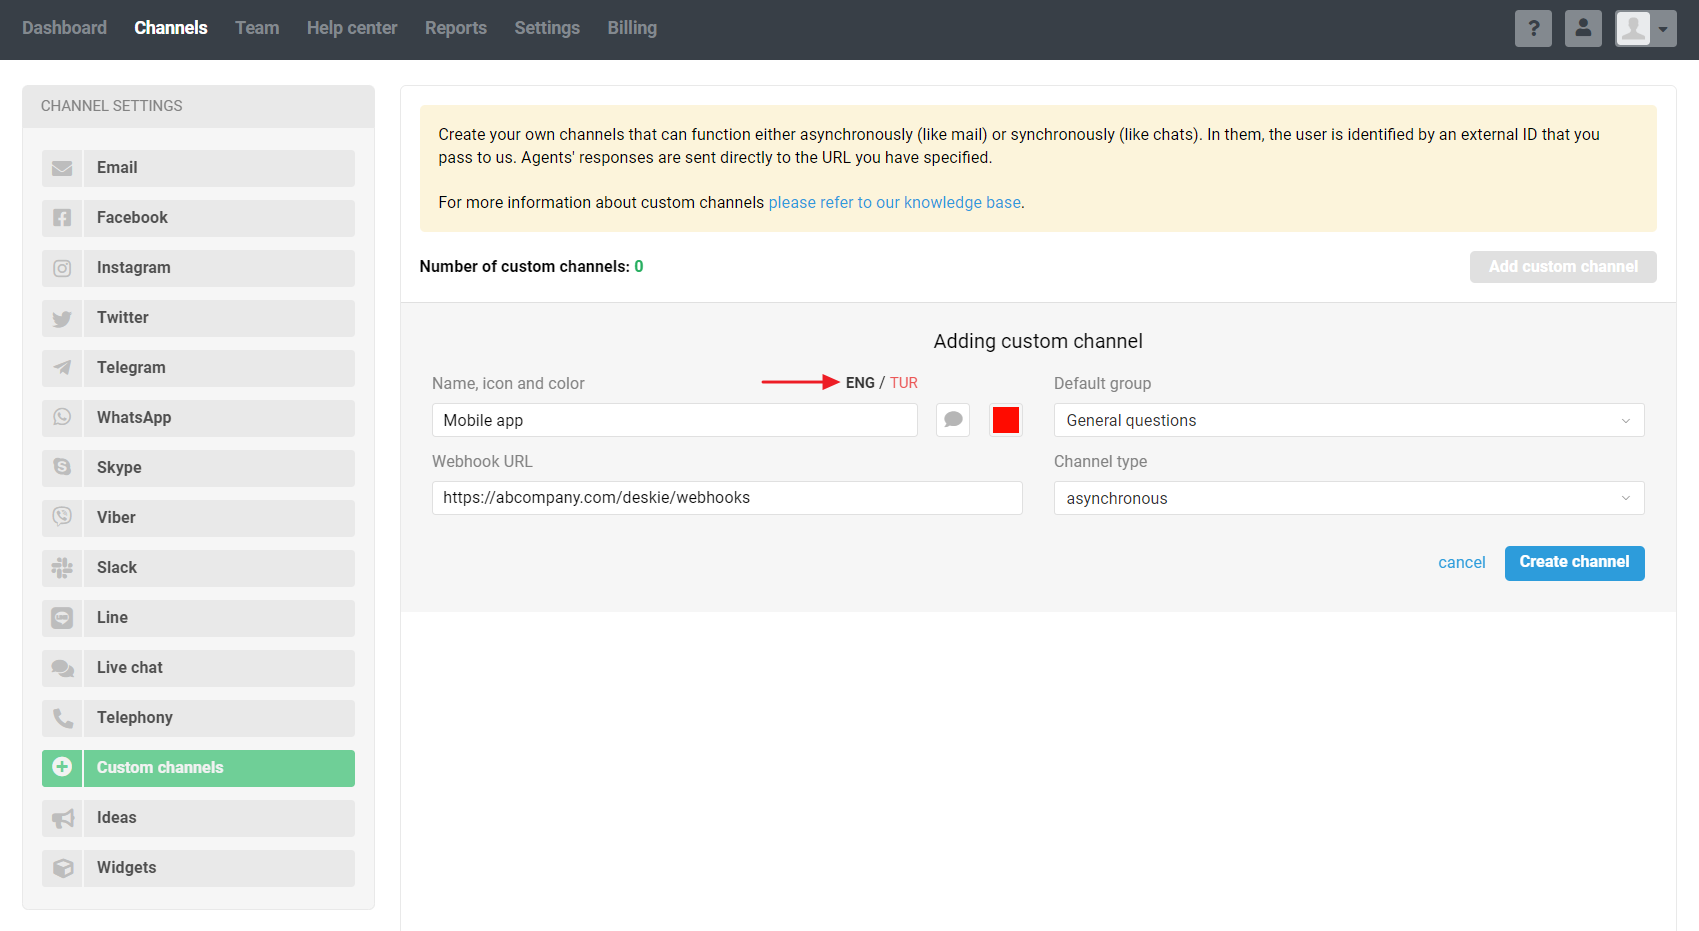The height and width of the screenshot is (931, 1699).
Task: Go to the Dashboard tab
Action: coord(64,28)
